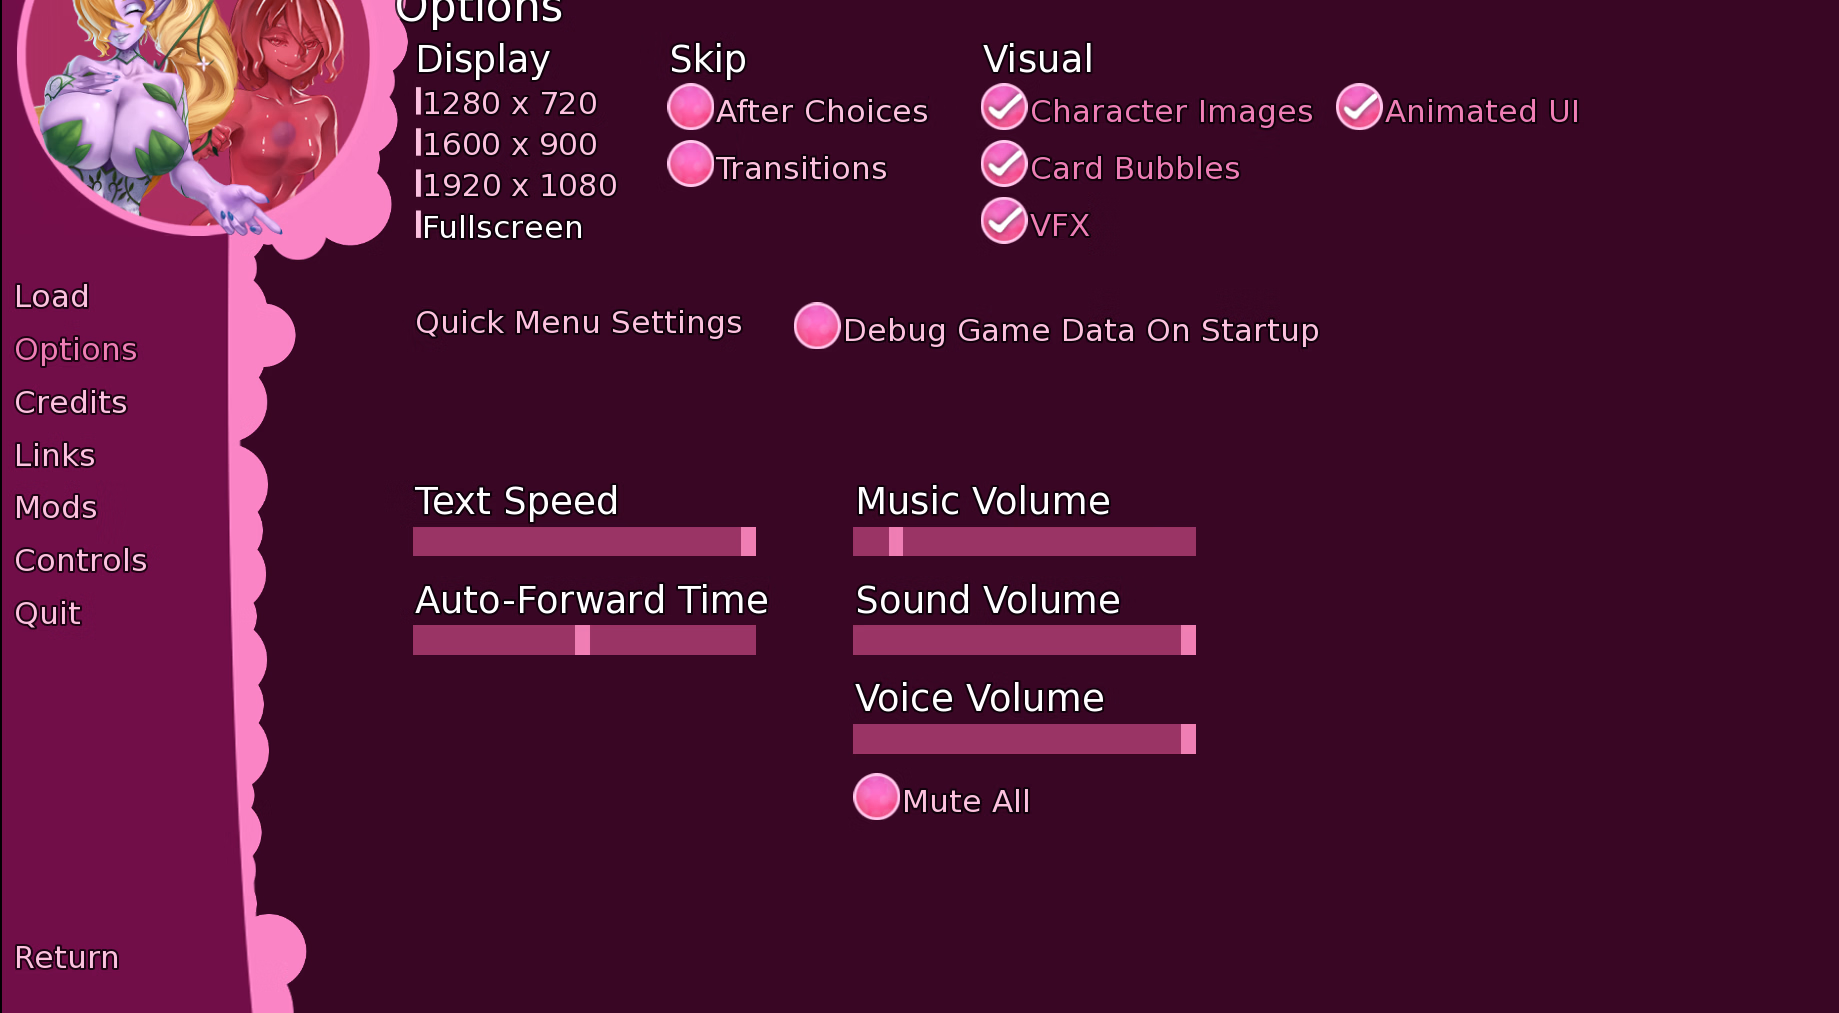Click Return to go back
The width and height of the screenshot is (1839, 1013).
click(67, 958)
